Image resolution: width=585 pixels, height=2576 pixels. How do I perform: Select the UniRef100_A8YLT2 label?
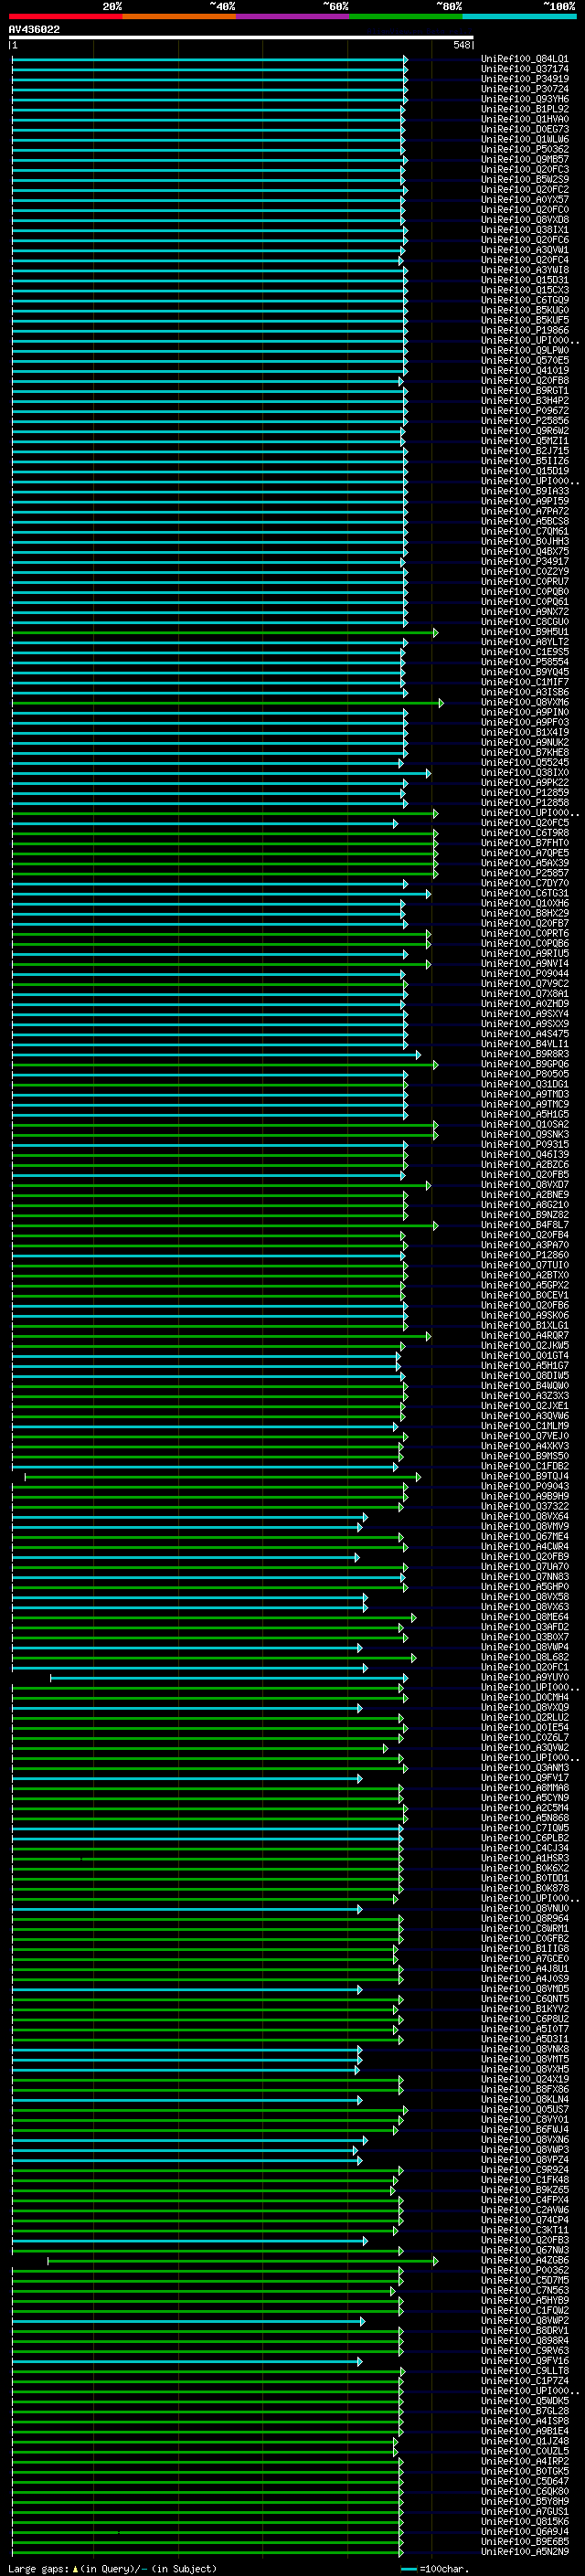point(525,642)
